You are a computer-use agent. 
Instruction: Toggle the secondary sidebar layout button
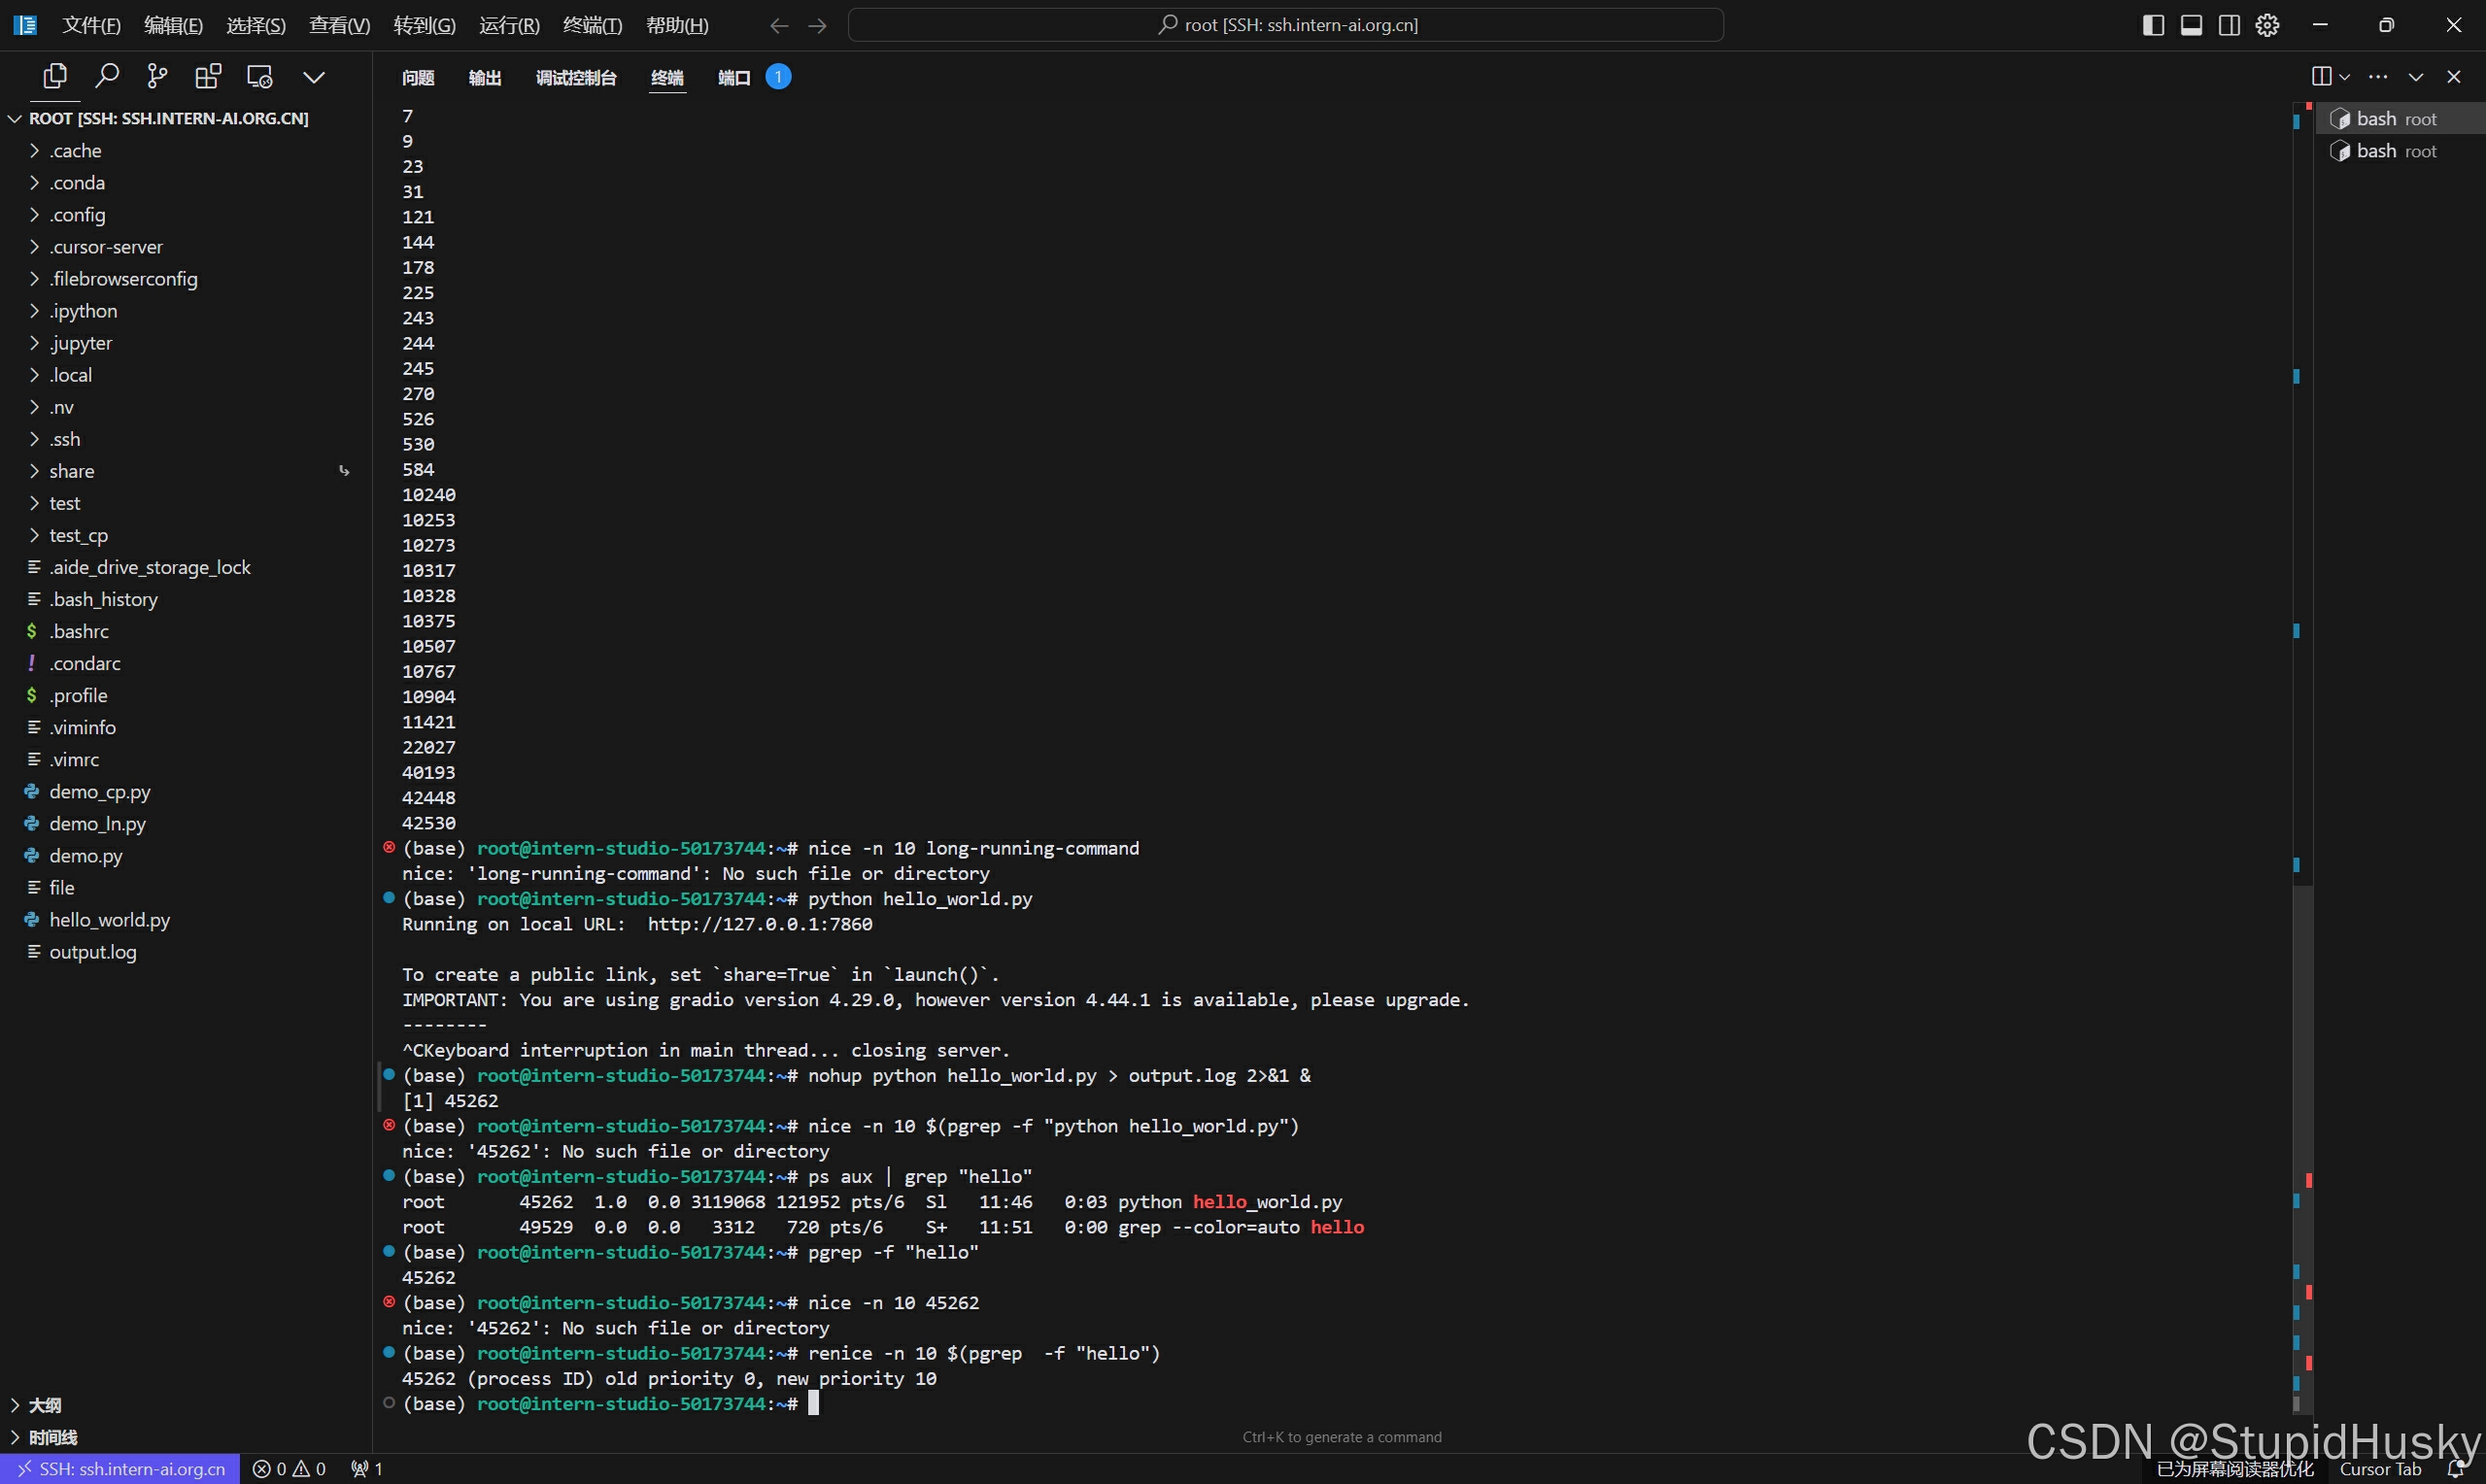tap(2229, 25)
